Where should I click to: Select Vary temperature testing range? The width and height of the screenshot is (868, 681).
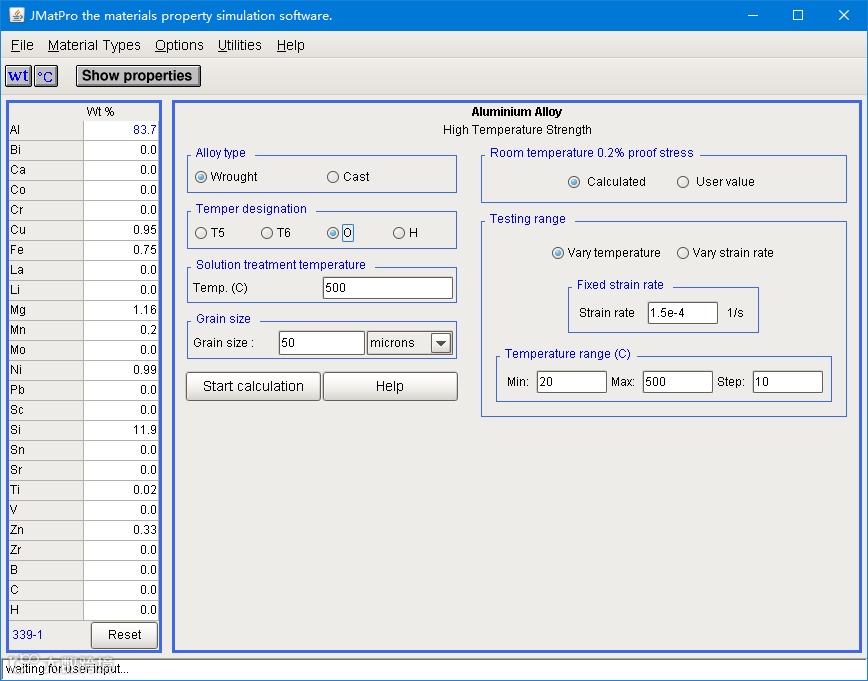606,253
